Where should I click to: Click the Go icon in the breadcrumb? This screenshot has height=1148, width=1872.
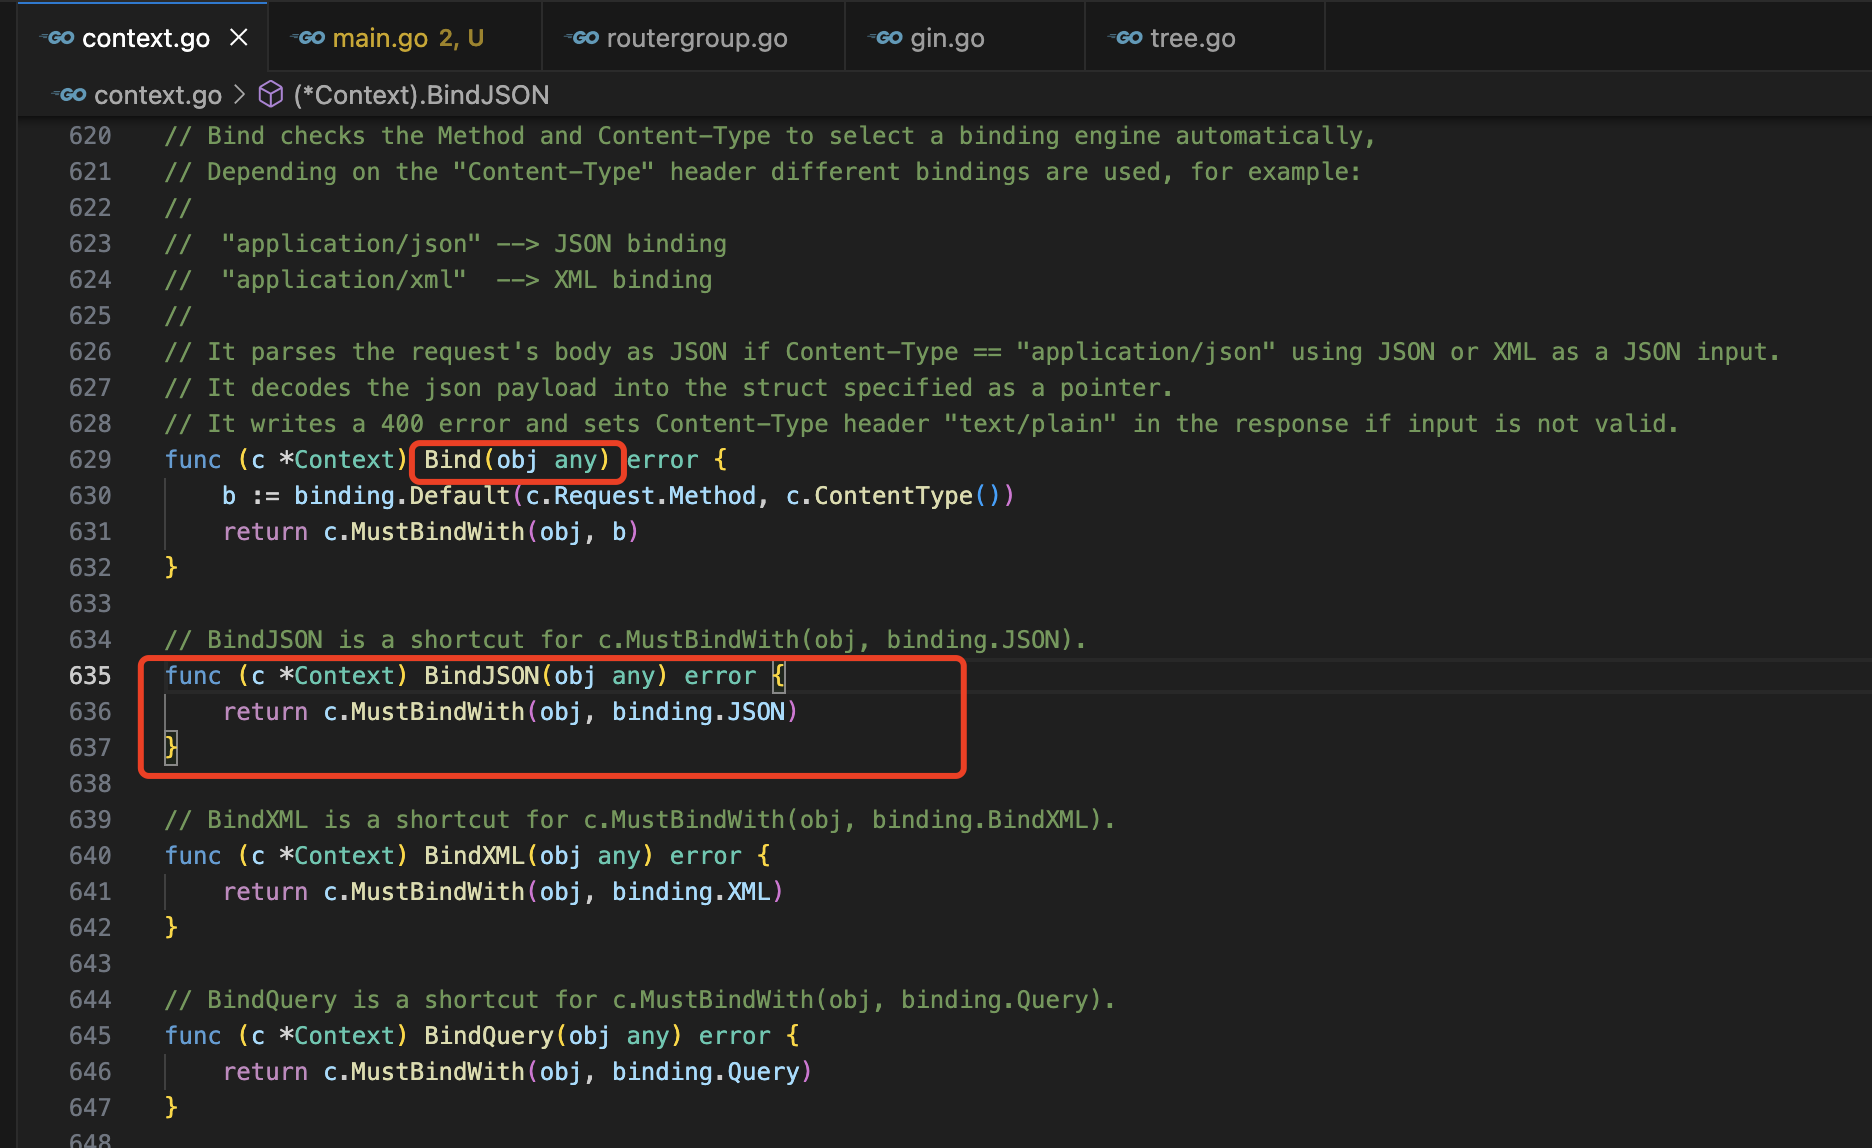69,95
